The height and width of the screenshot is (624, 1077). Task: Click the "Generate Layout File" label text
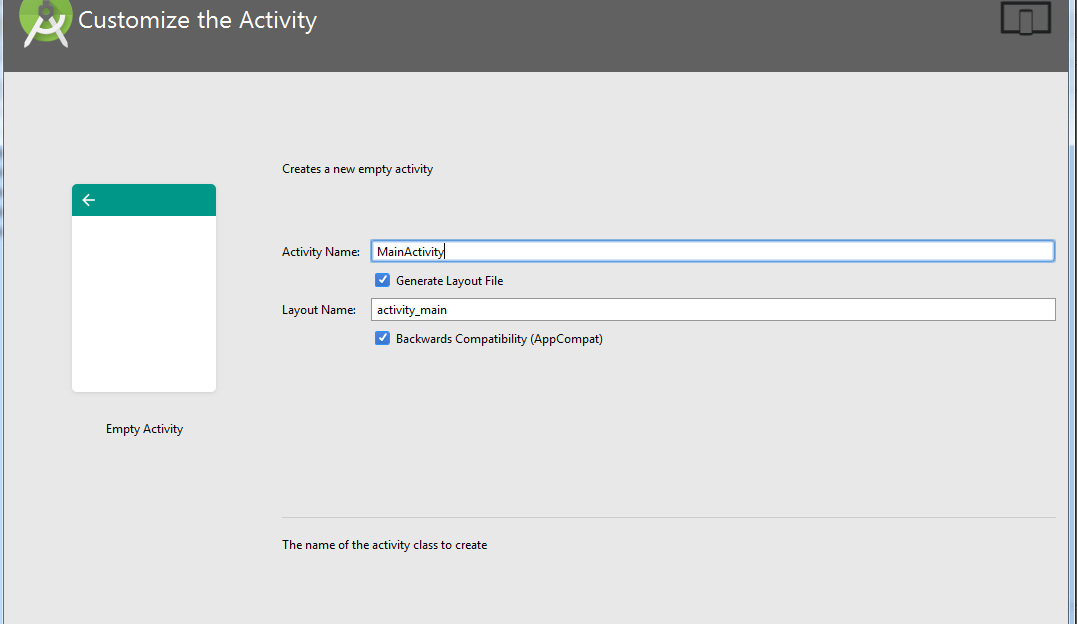coord(449,281)
